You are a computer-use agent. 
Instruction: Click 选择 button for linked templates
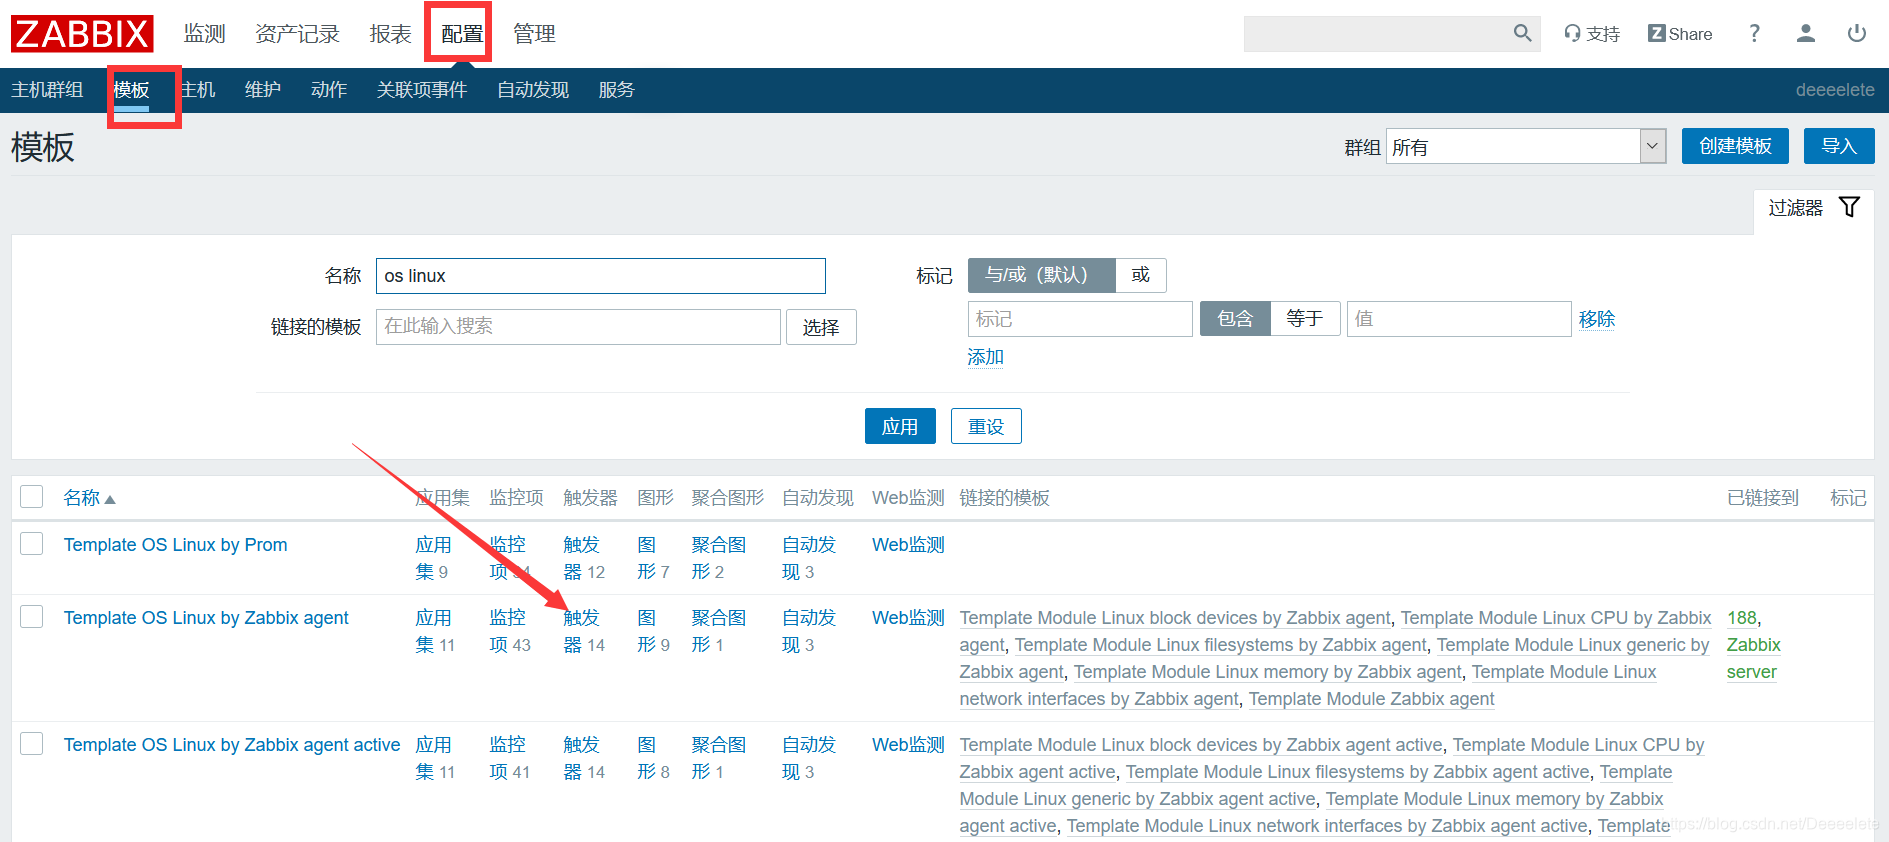click(x=821, y=327)
